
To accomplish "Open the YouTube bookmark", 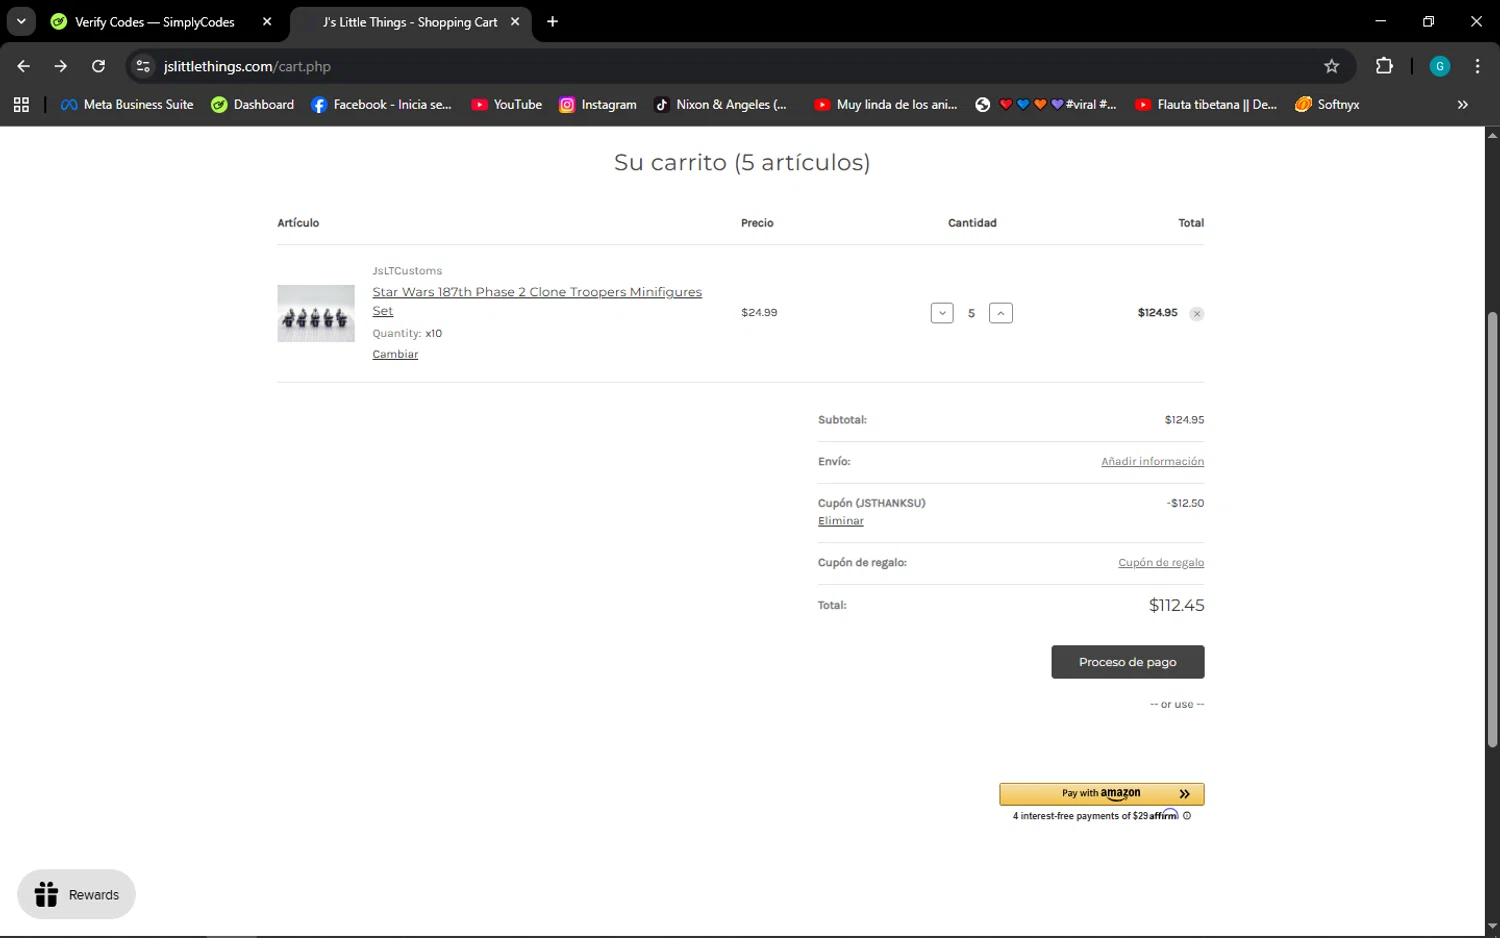I will tap(506, 104).
